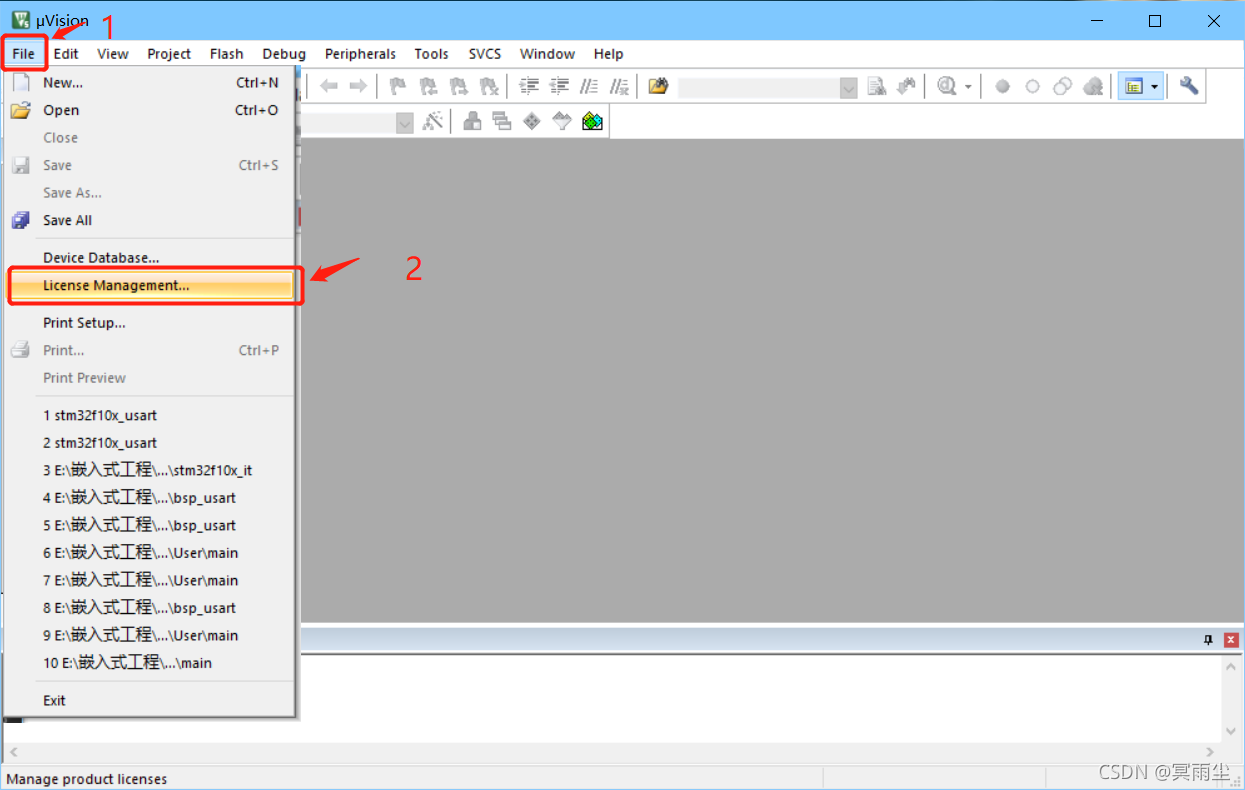The height and width of the screenshot is (790, 1245).
Task: Expand the find text combo box dropdown
Action: 849,88
